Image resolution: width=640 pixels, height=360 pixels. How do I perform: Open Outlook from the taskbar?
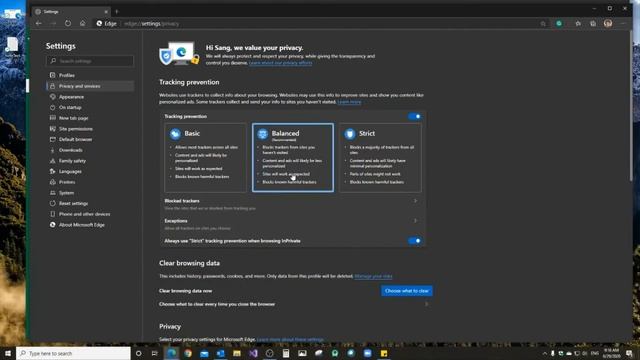(220, 353)
